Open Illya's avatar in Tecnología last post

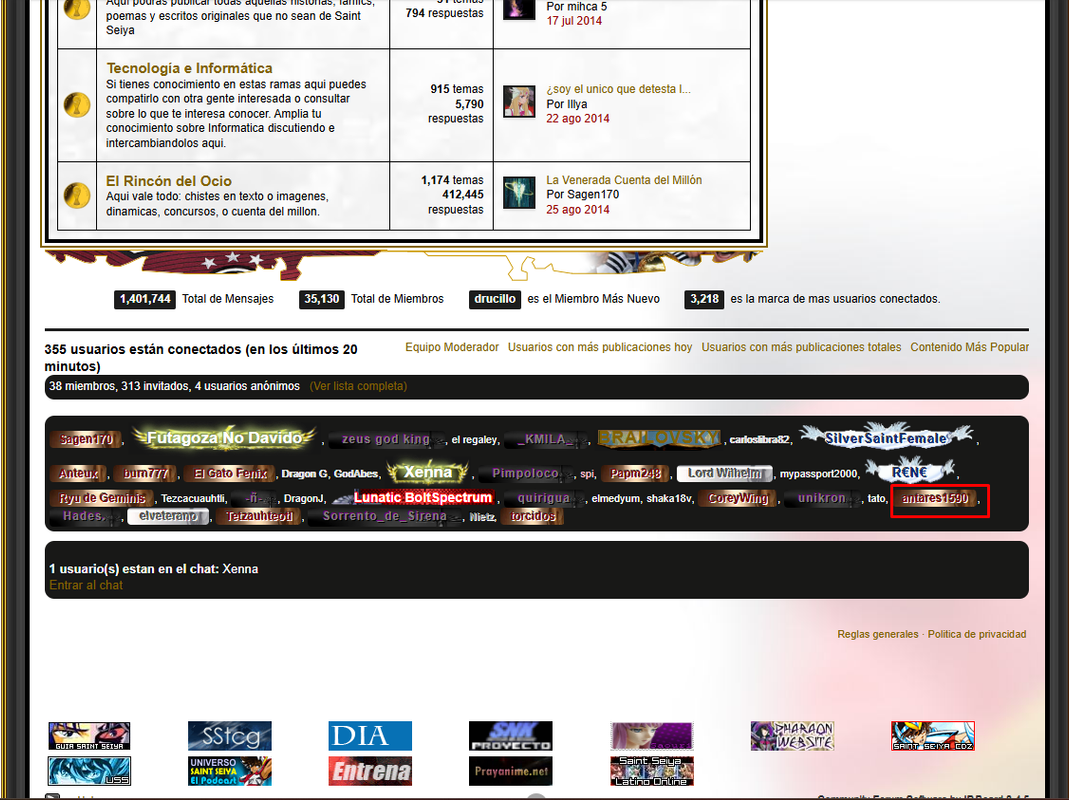[519, 102]
